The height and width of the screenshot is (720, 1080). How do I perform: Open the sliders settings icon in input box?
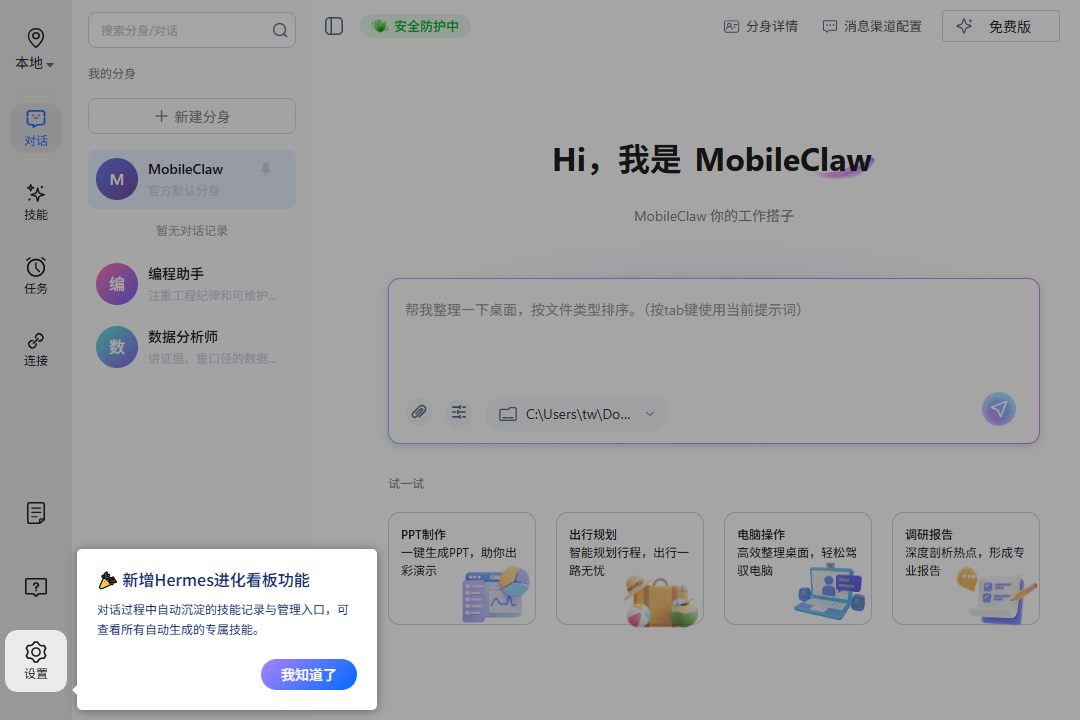[459, 412]
